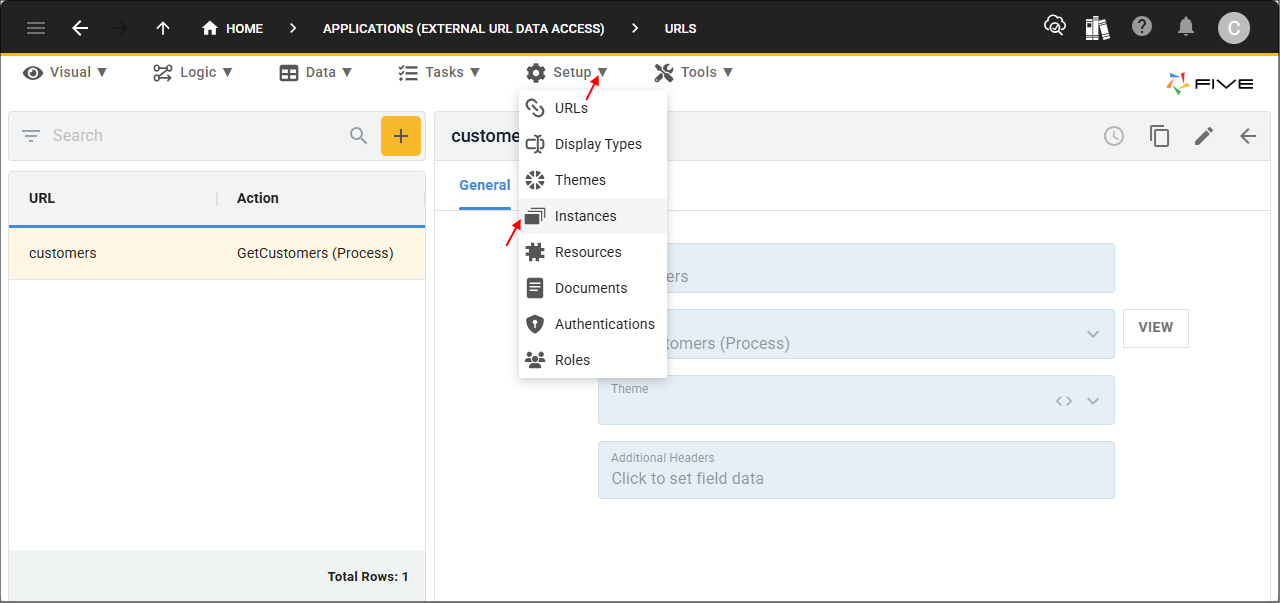The height and width of the screenshot is (603, 1280).
Task: Select Instances from Setup menu
Action: (585, 216)
